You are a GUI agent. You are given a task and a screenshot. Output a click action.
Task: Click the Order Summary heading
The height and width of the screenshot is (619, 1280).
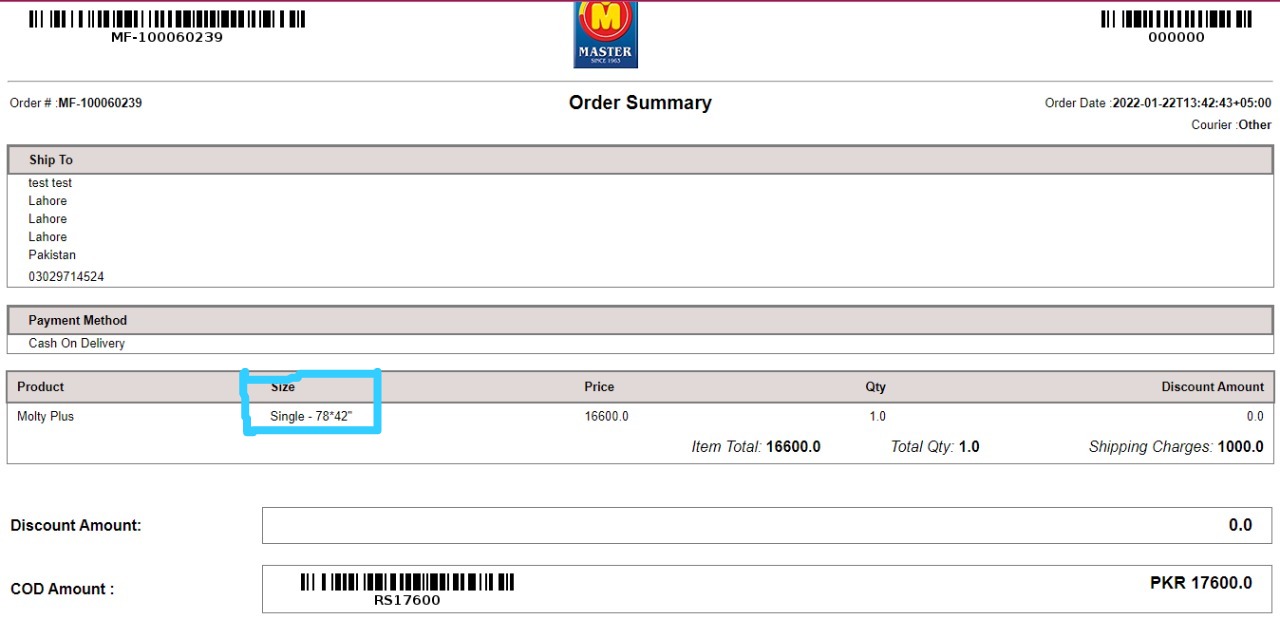[x=640, y=103]
